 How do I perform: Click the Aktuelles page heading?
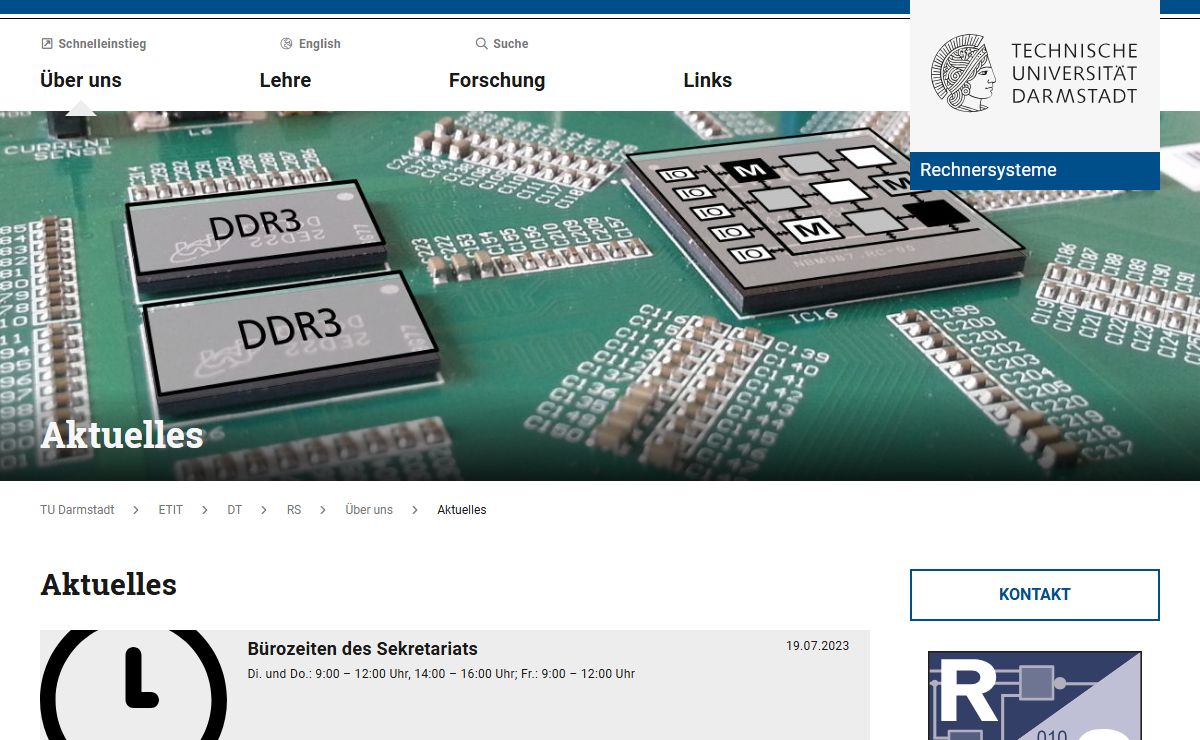click(x=109, y=584)
